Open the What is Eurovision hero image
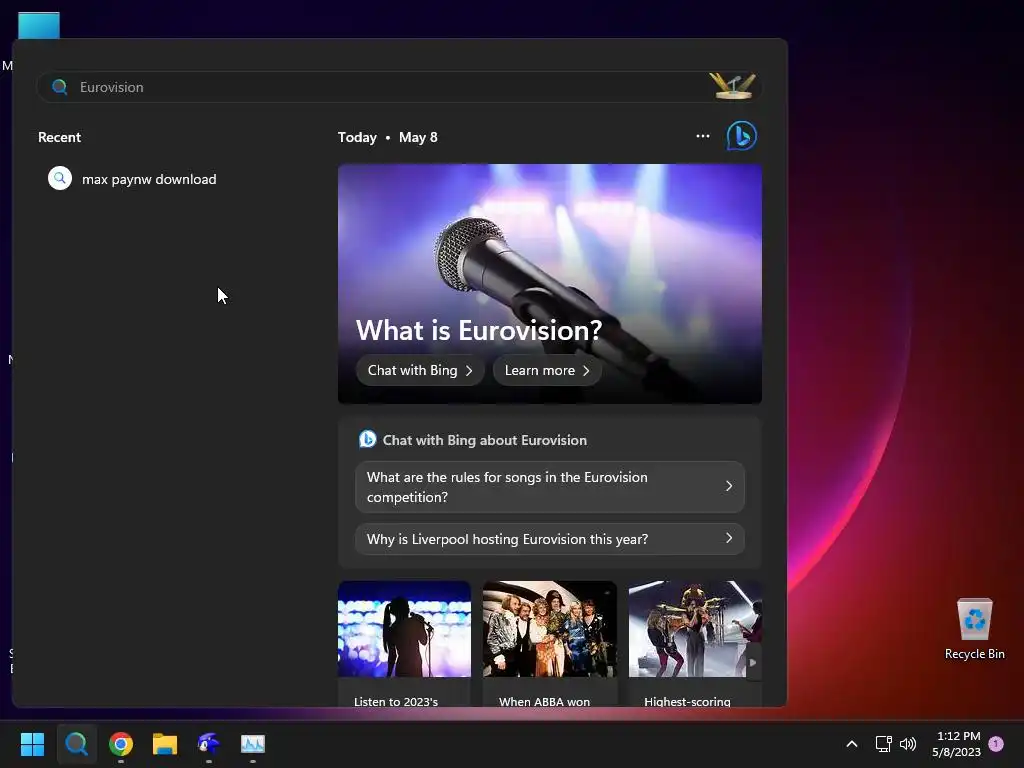 550,283
